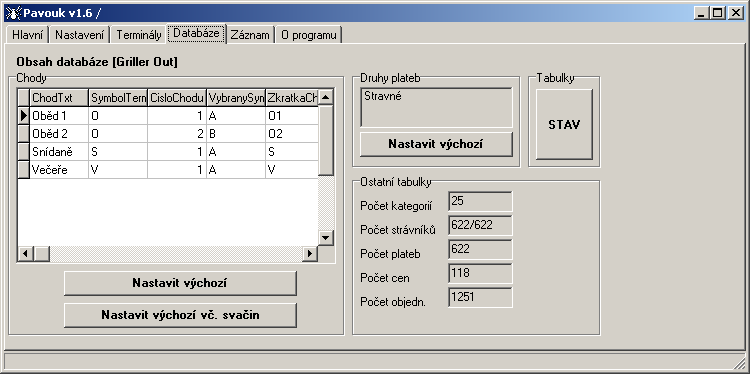Click the Počet kategorií field showing 25

click(480, 201)
